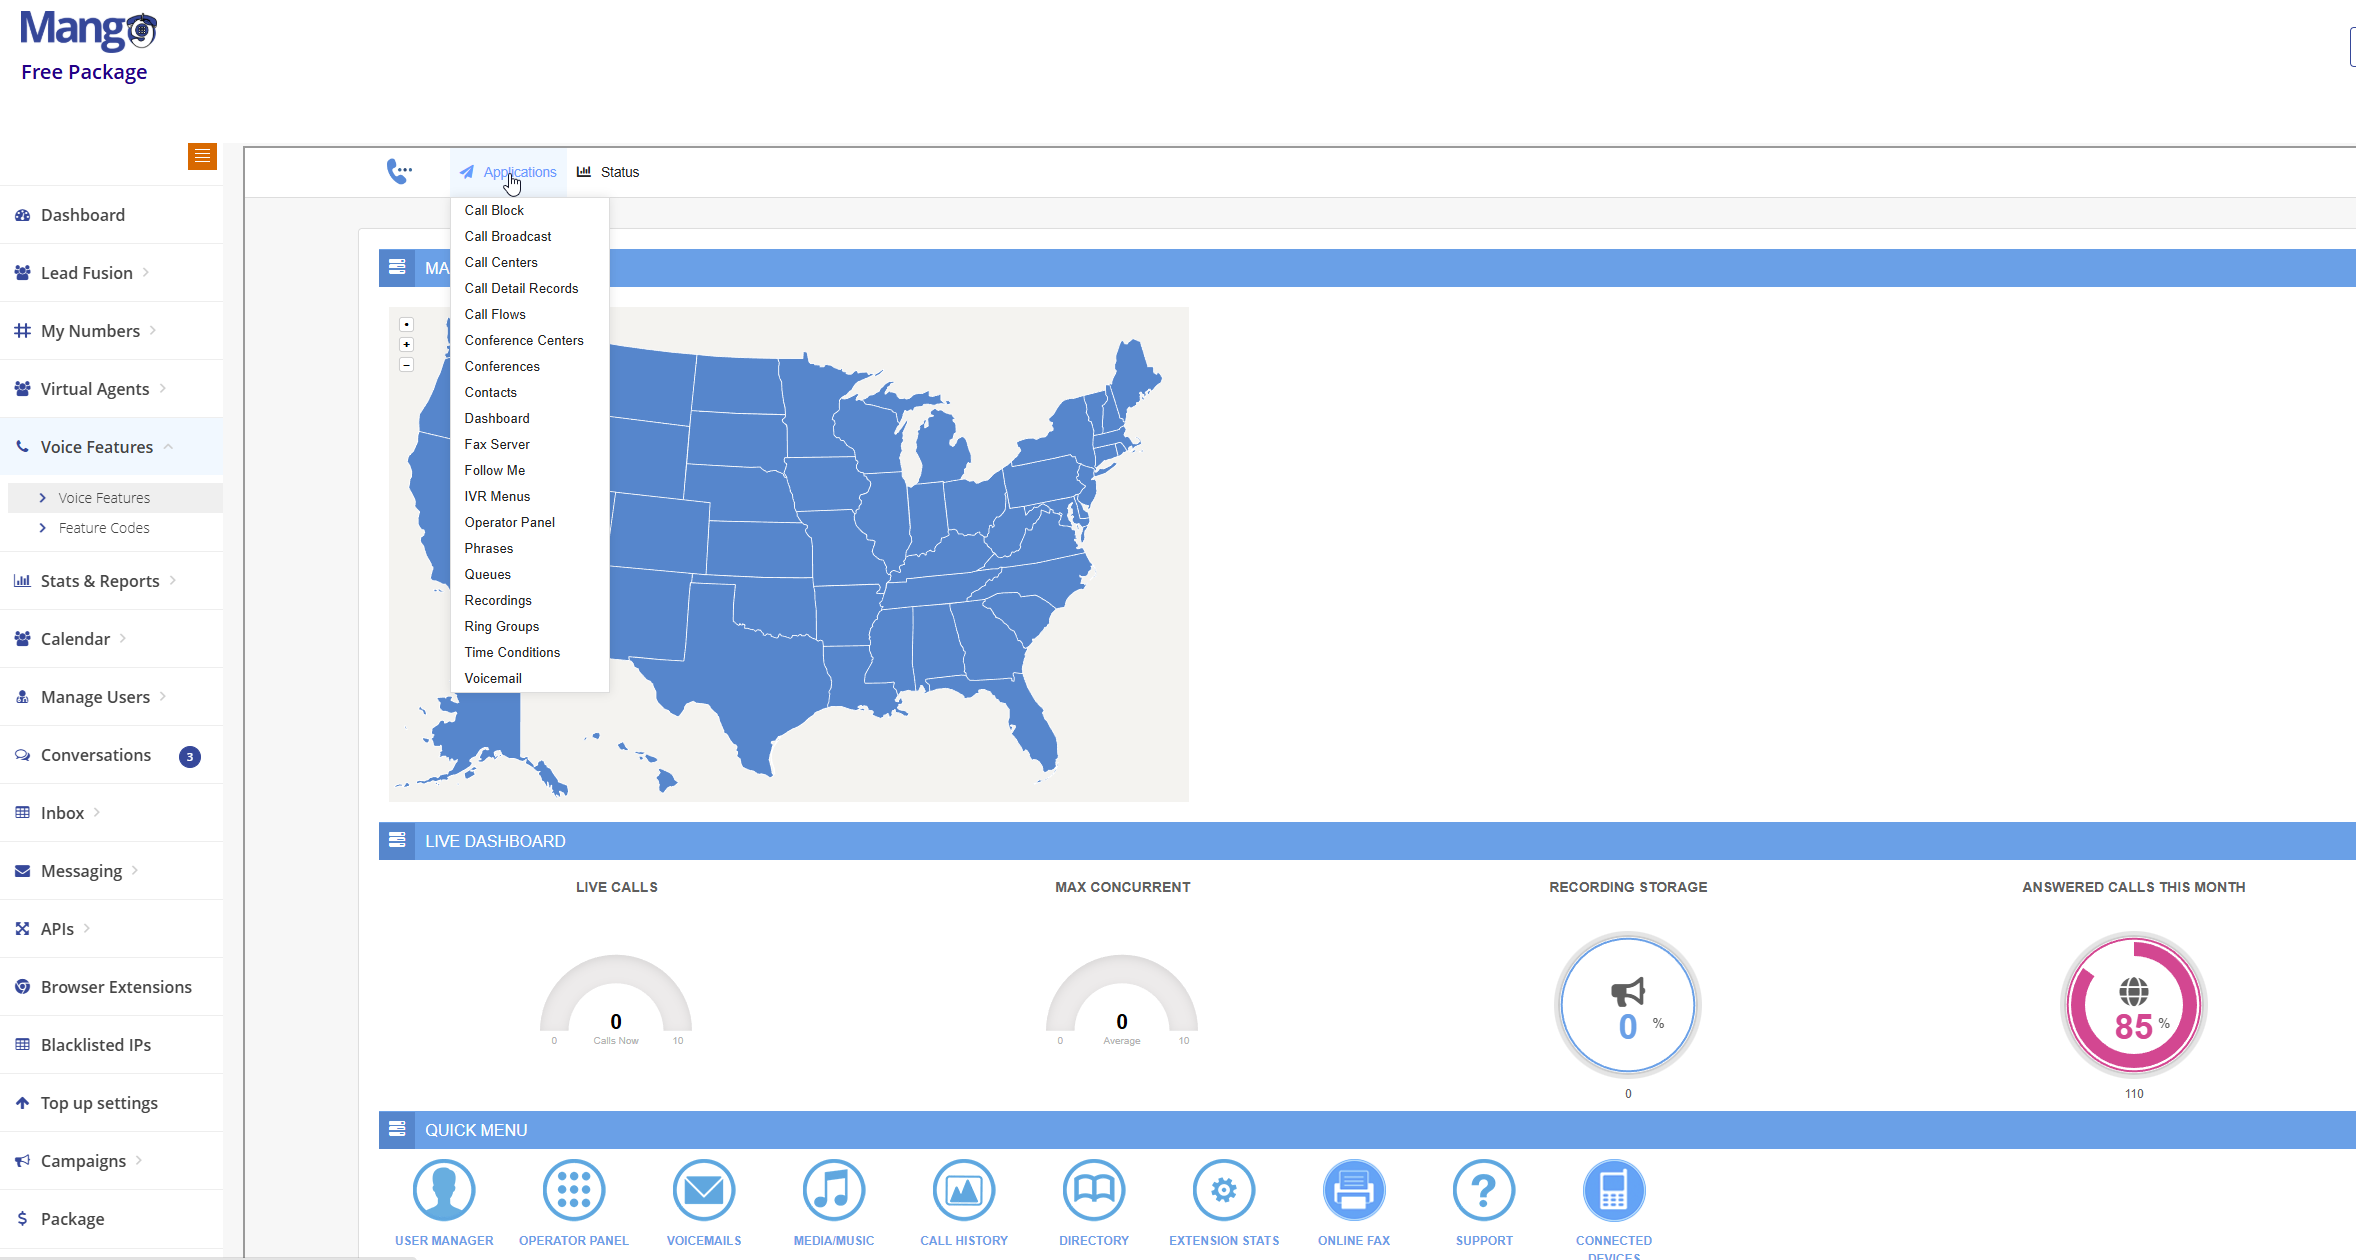
Task: Open Media/Music quick menu icon
Action: (x=833, y=1190)
